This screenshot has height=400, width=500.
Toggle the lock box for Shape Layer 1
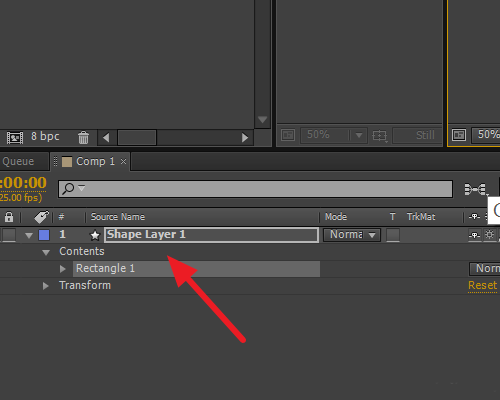point(9,235)
